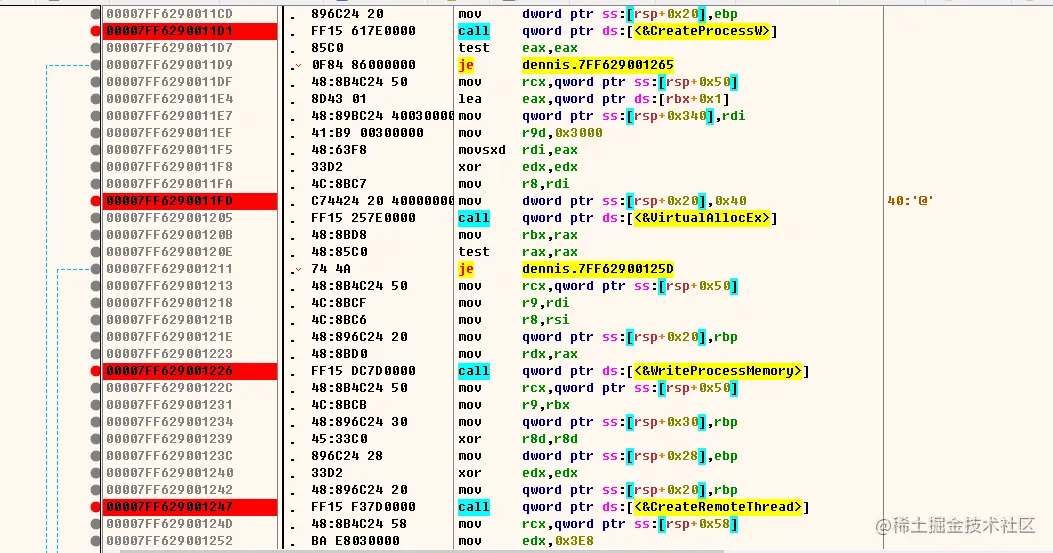This screenshot has height=553, width=1053.
Task: Select address 00007FF629001211
Action: tap(169, 269)
